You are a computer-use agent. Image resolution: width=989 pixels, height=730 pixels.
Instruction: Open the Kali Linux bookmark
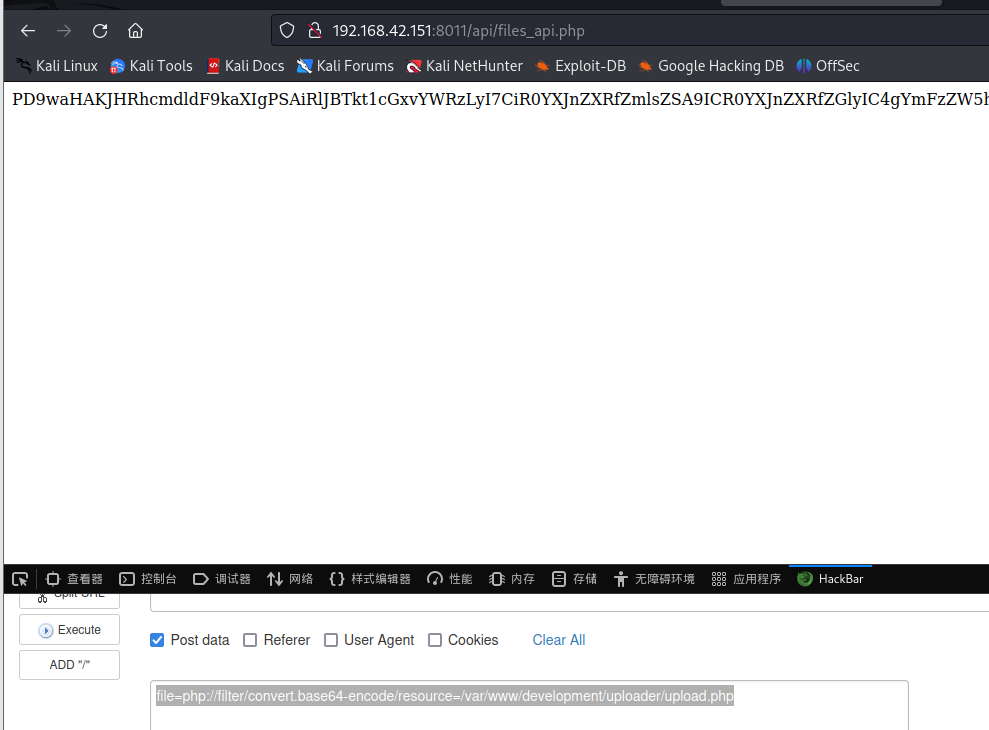tap(57, 66)
